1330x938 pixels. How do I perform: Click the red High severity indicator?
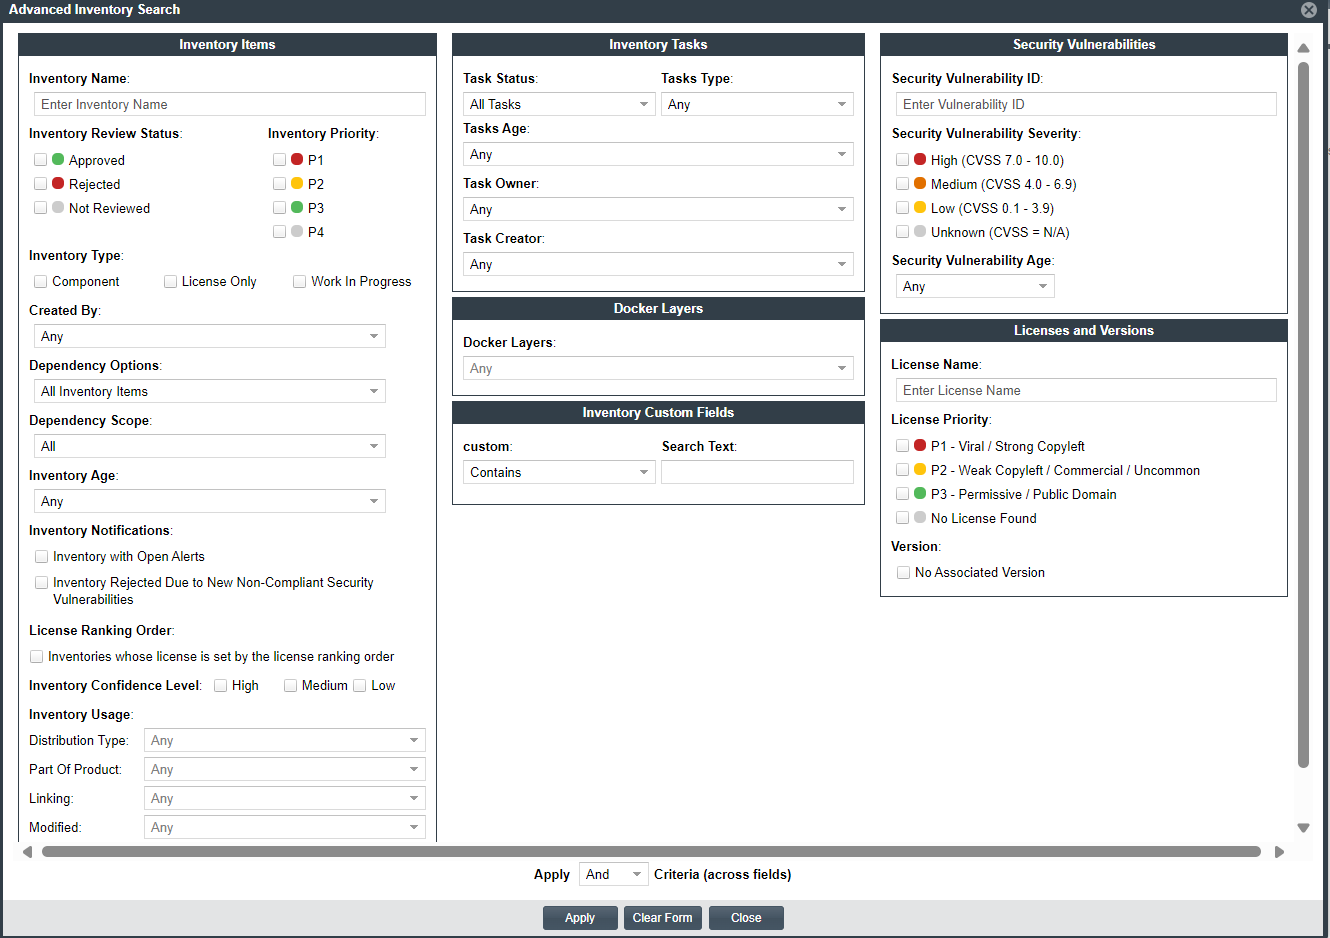click(x=920, y=160)
